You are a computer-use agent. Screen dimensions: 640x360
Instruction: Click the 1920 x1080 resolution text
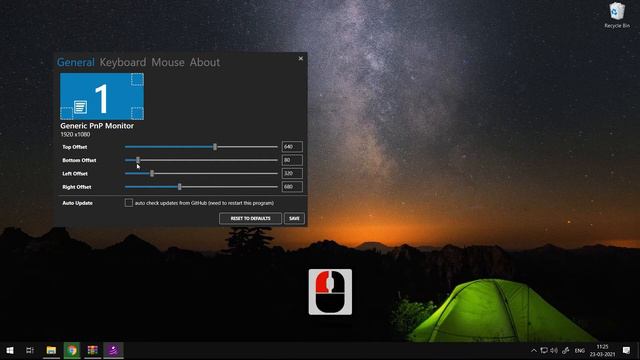click(x=75, y=134)
